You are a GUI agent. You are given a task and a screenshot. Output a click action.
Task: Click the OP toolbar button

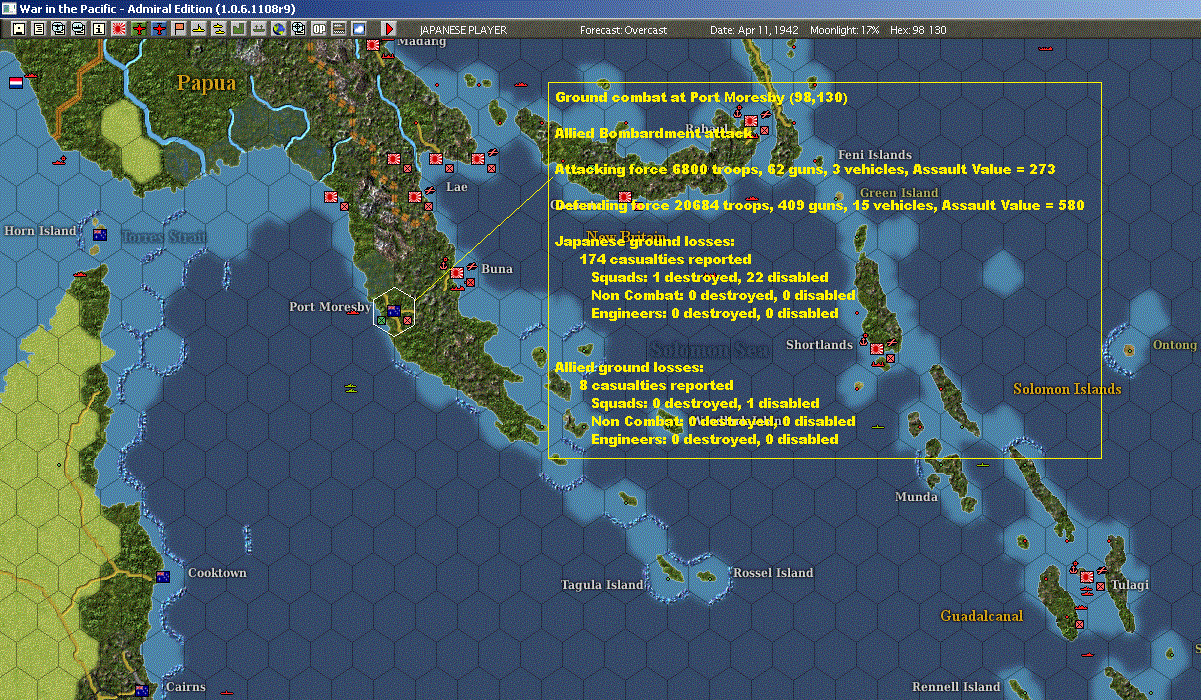(x=319, y=29)
